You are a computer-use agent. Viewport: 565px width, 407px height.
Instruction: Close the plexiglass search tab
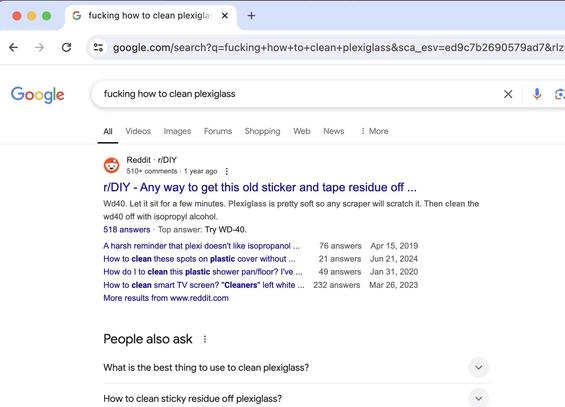click(x=224, y=16)
